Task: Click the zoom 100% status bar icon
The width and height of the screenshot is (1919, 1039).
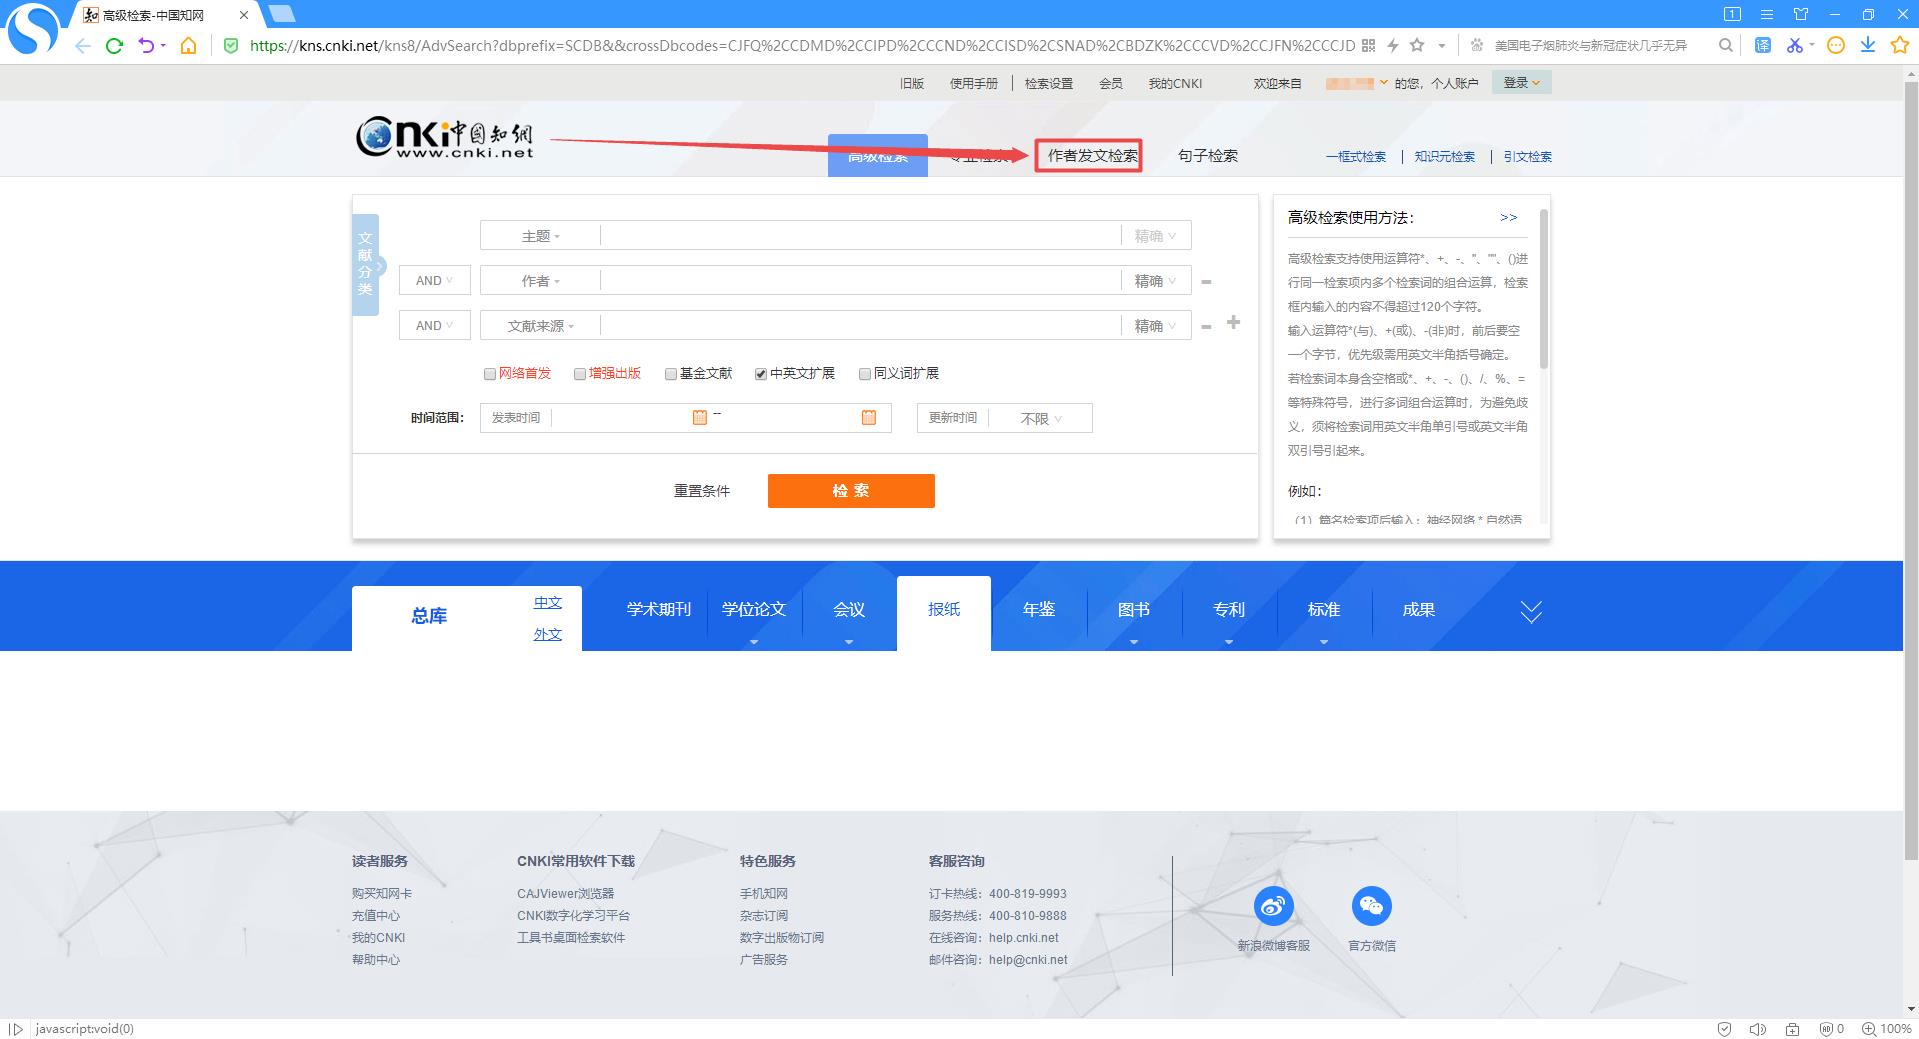Action: tap(1886, 1028)
